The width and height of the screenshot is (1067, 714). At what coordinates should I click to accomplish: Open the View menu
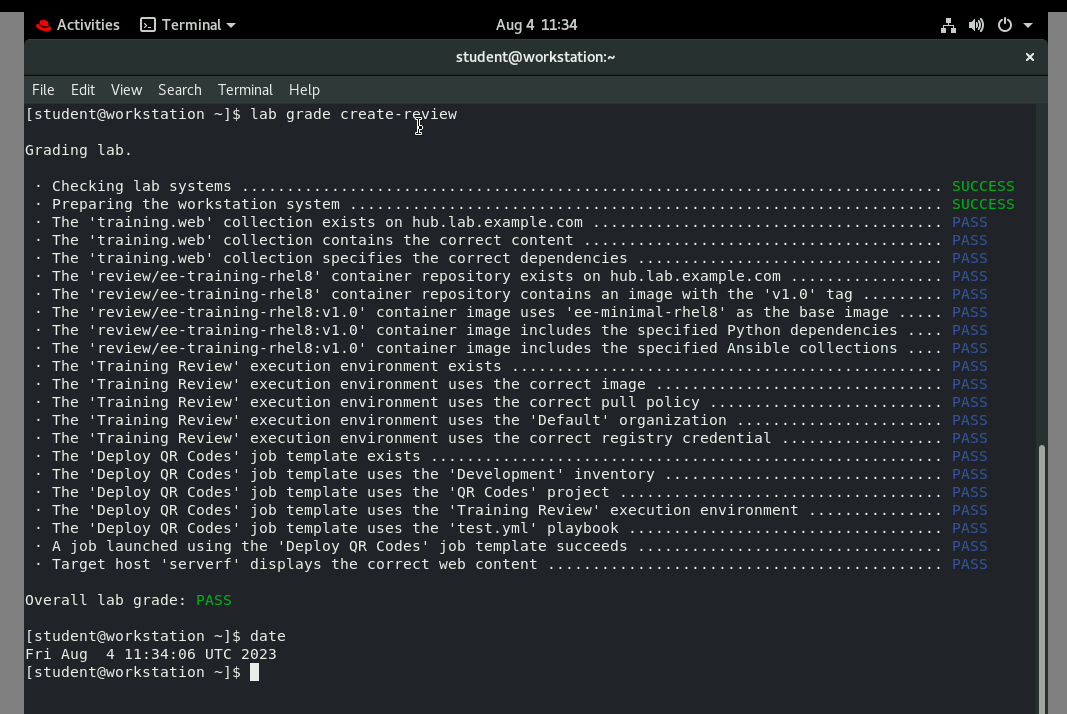(x=126, y=90)
